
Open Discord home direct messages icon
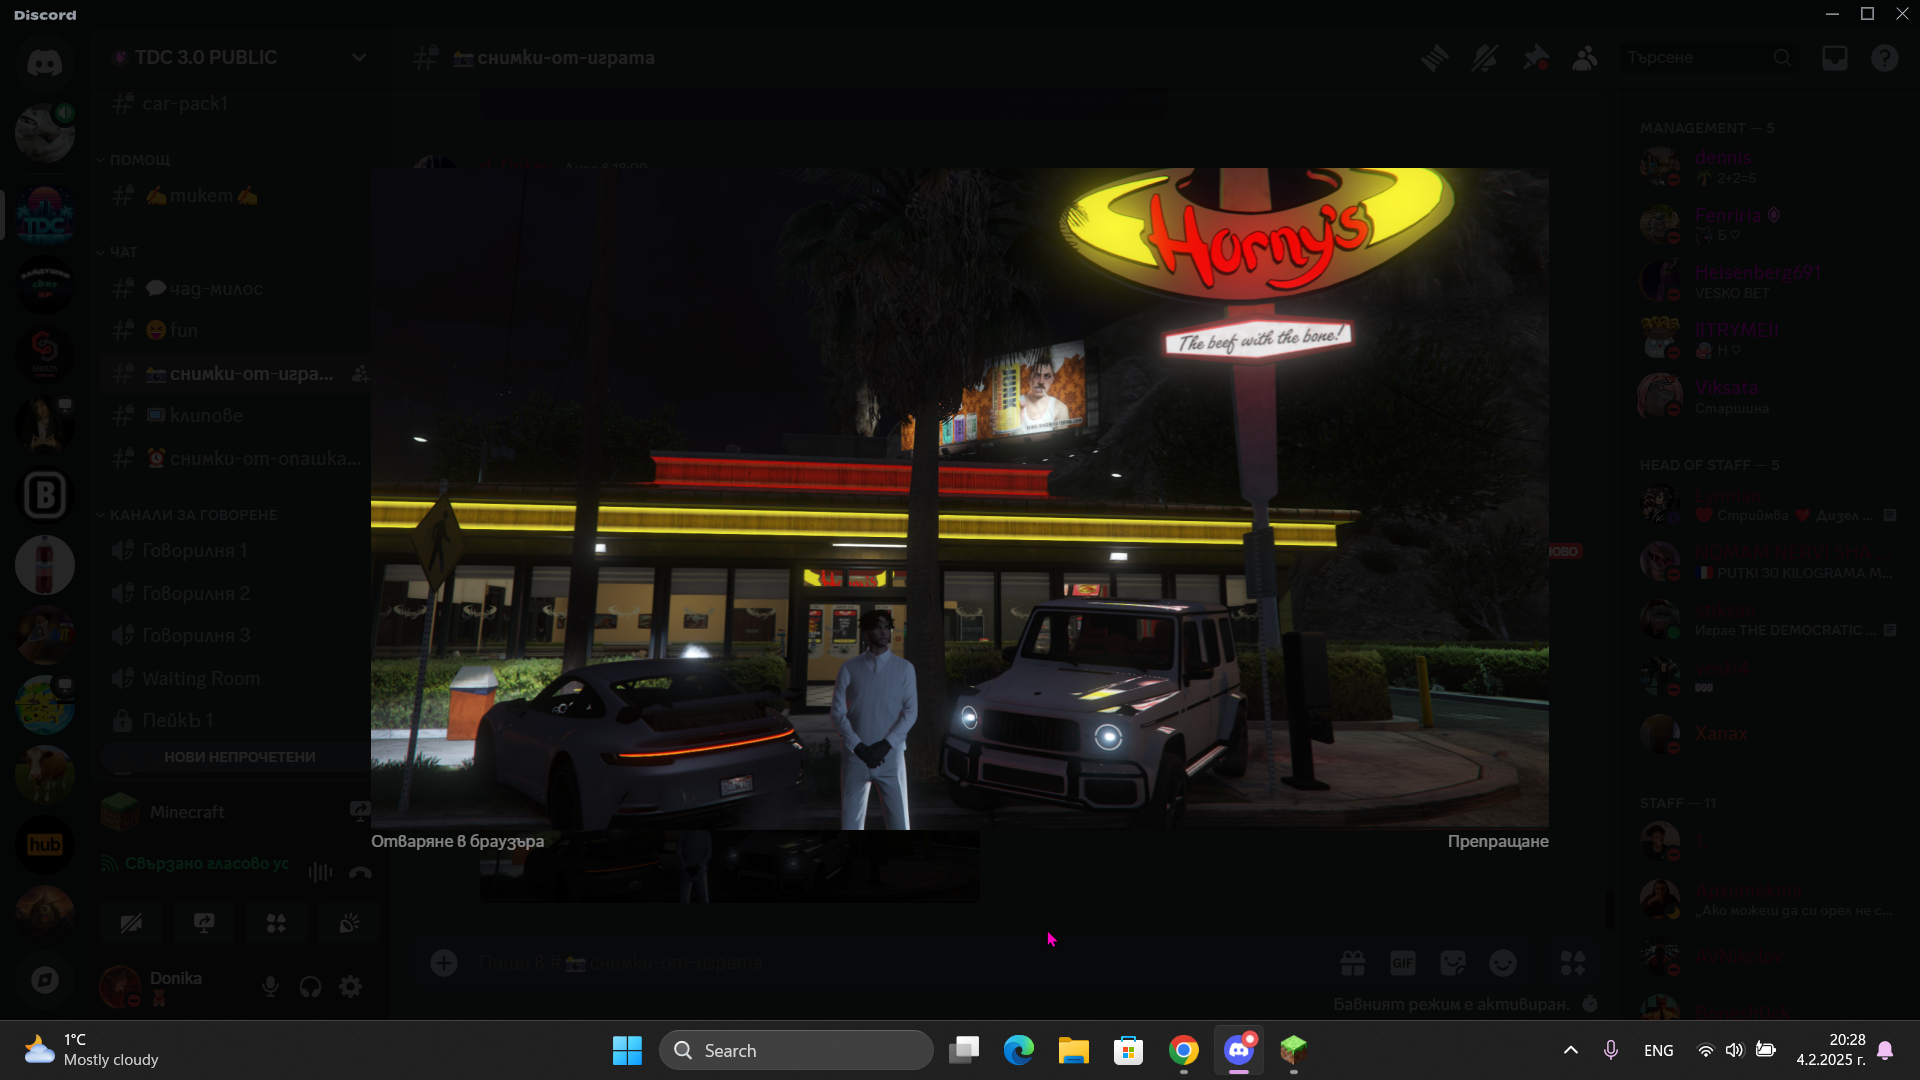[x=44, y=63]
